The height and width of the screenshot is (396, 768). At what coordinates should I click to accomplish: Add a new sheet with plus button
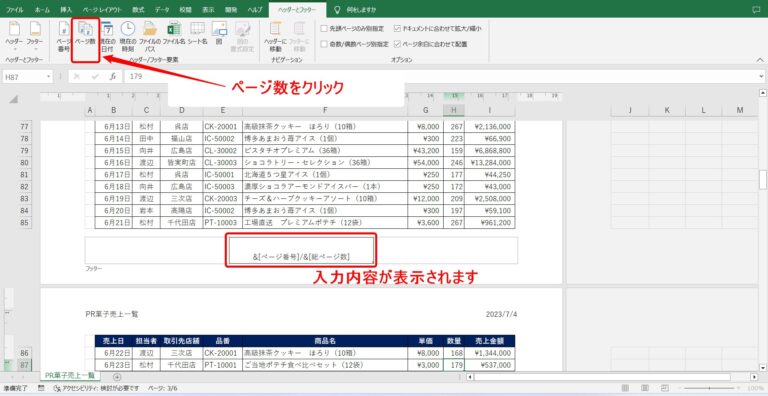coord(117,376)
